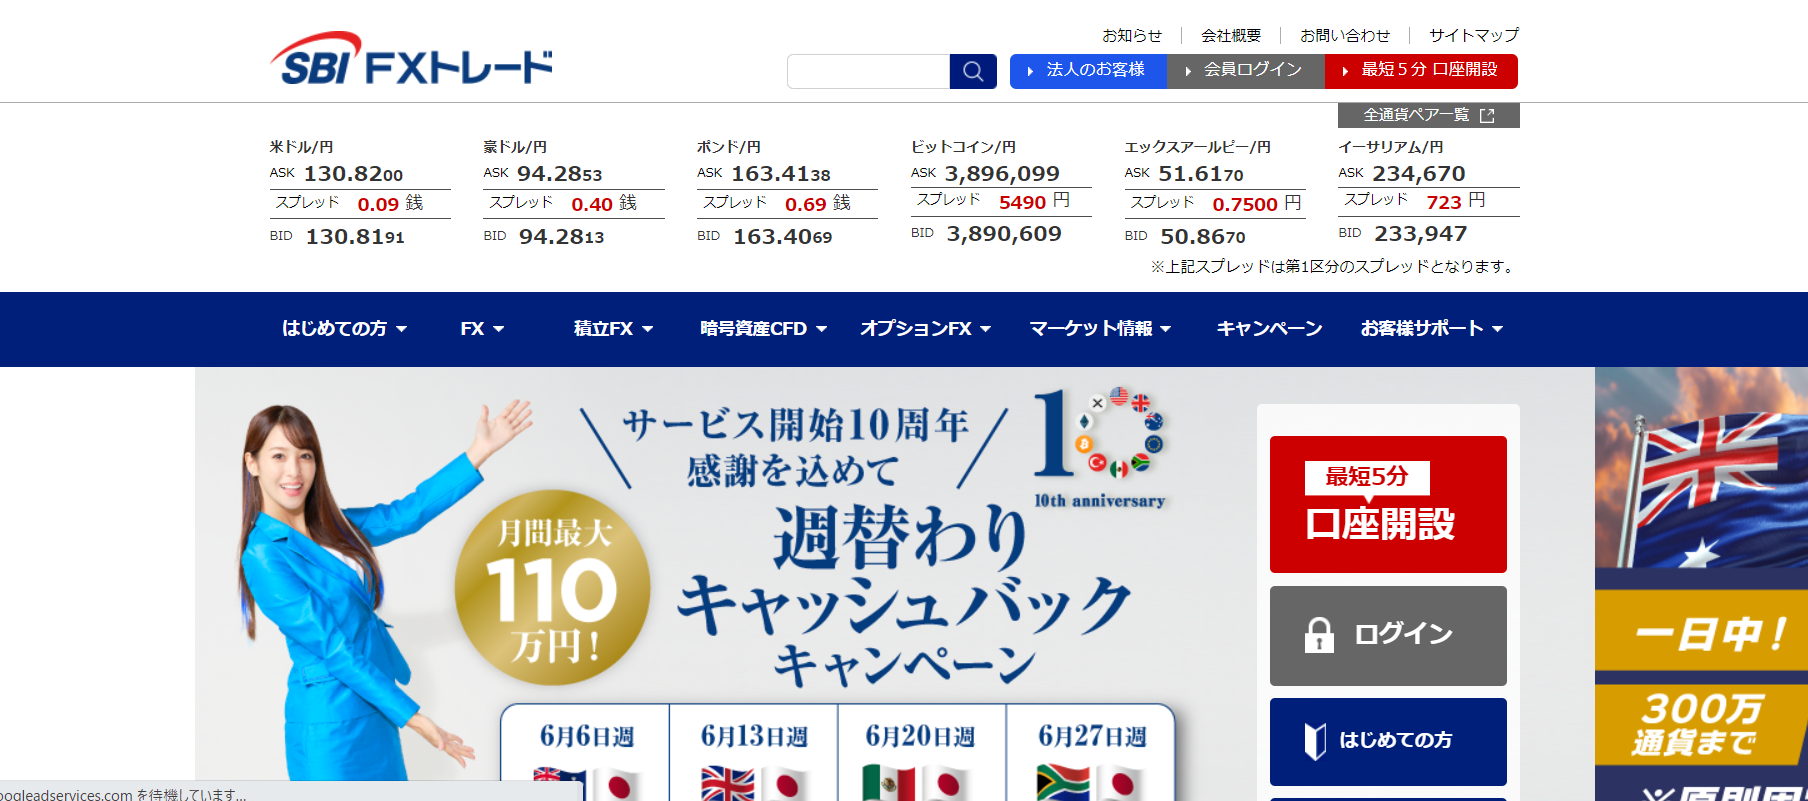Click the SBI FXトレード logo
1808x801 pixels.
(x=411, y=59)
